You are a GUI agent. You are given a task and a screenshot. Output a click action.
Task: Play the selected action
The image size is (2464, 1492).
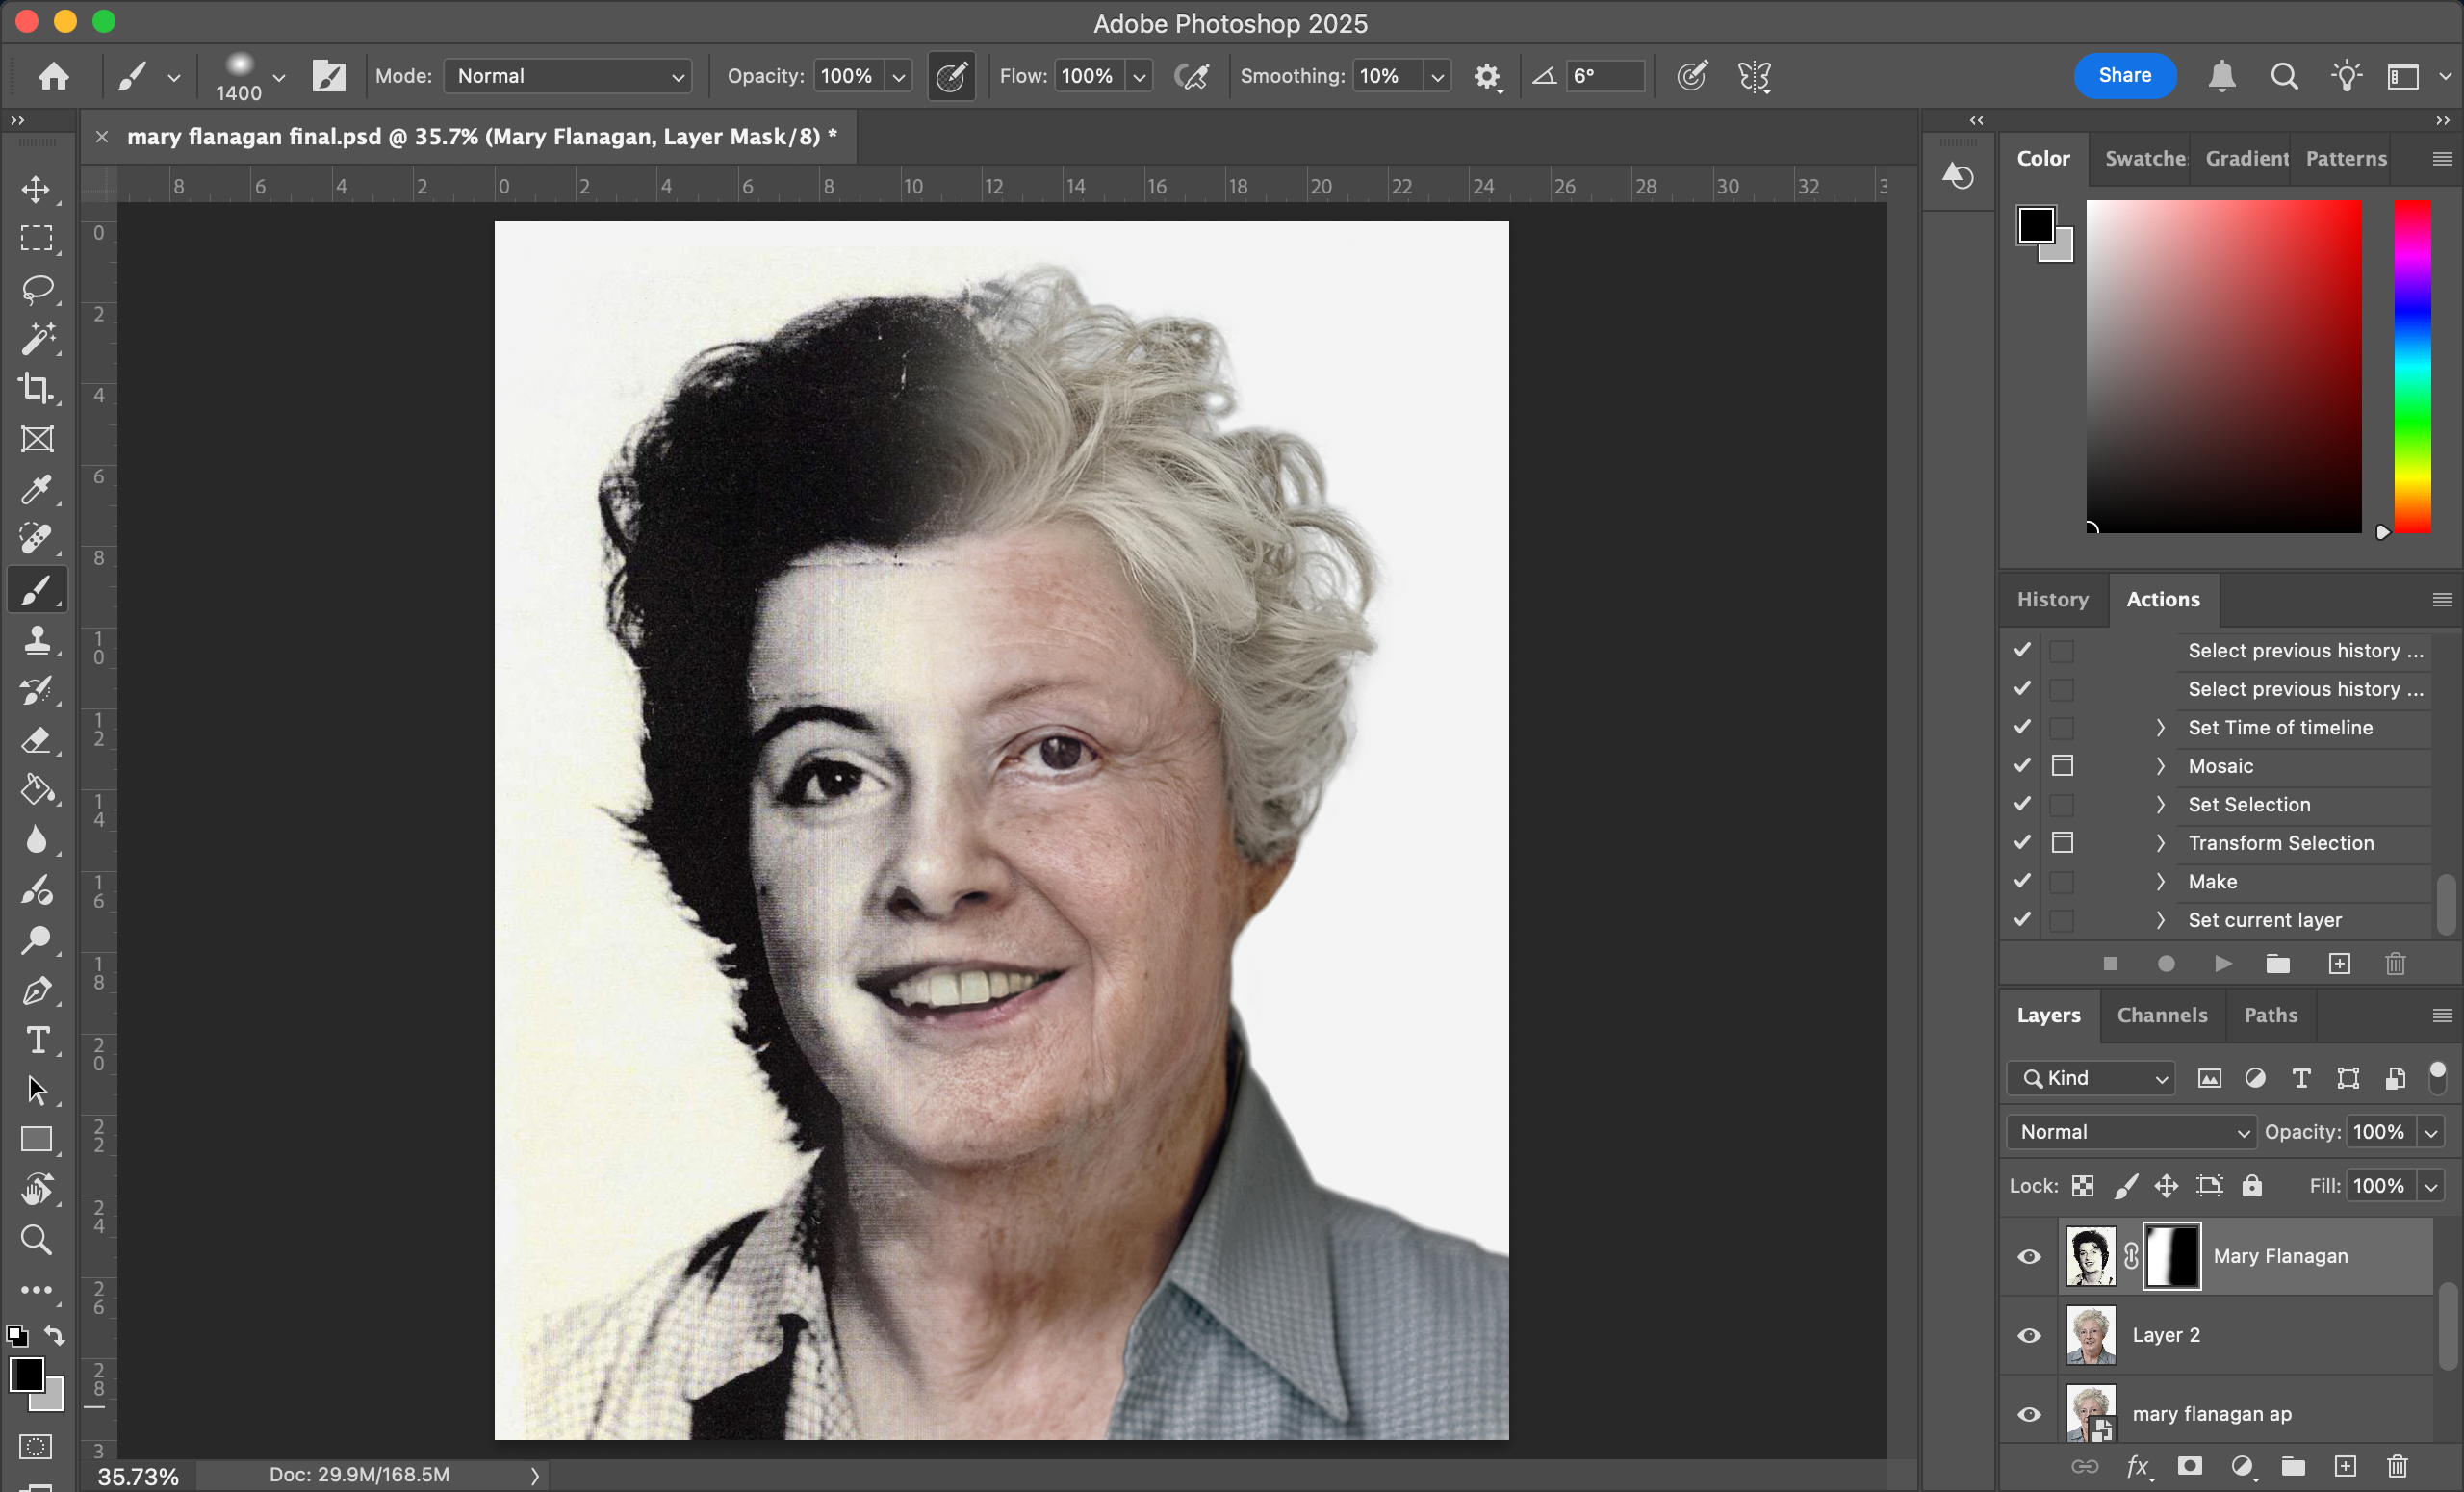[2222, 963]
